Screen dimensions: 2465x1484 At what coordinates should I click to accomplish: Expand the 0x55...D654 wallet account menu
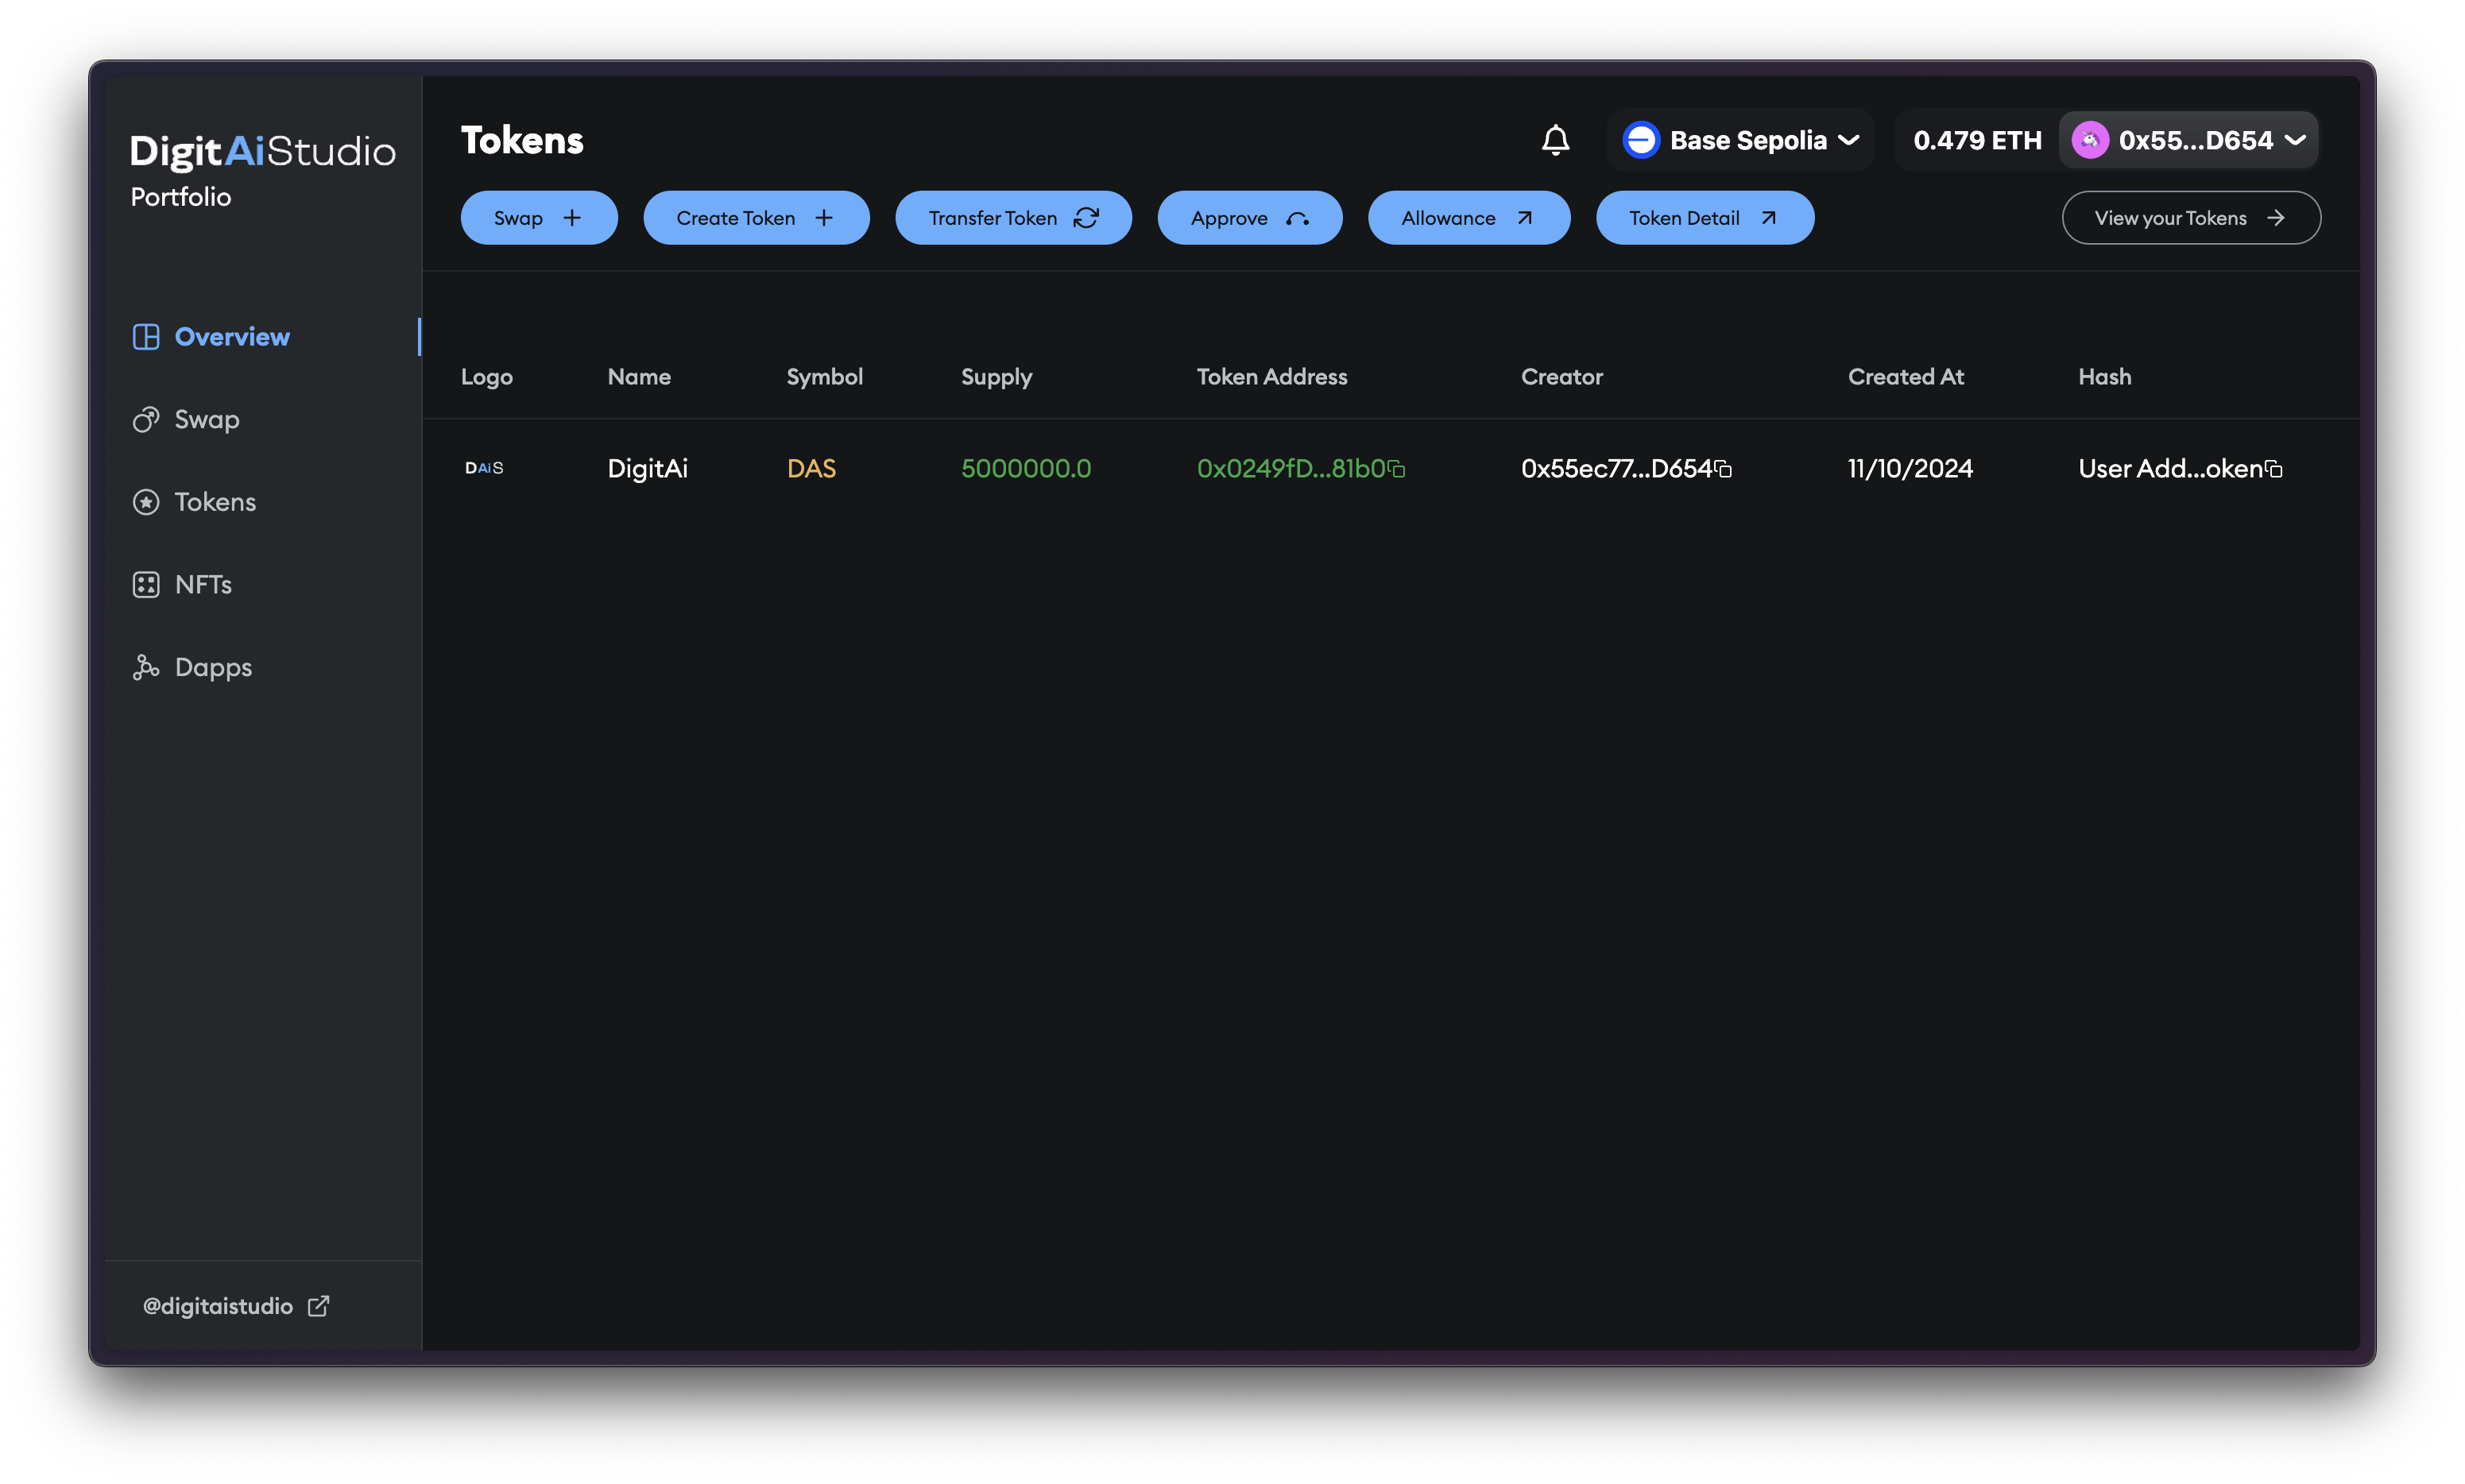pos(2296,140)
